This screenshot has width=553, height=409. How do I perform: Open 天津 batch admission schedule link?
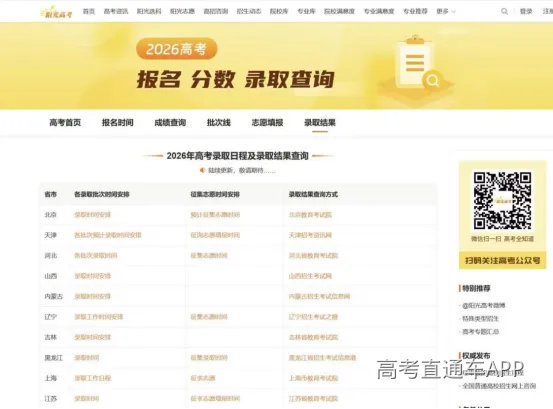click(x=108, y=235)
